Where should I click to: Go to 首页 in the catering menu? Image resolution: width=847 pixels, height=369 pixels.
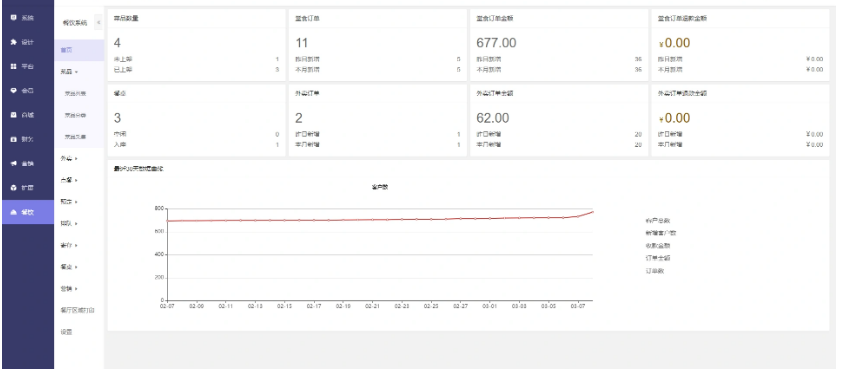coord(79,50)
